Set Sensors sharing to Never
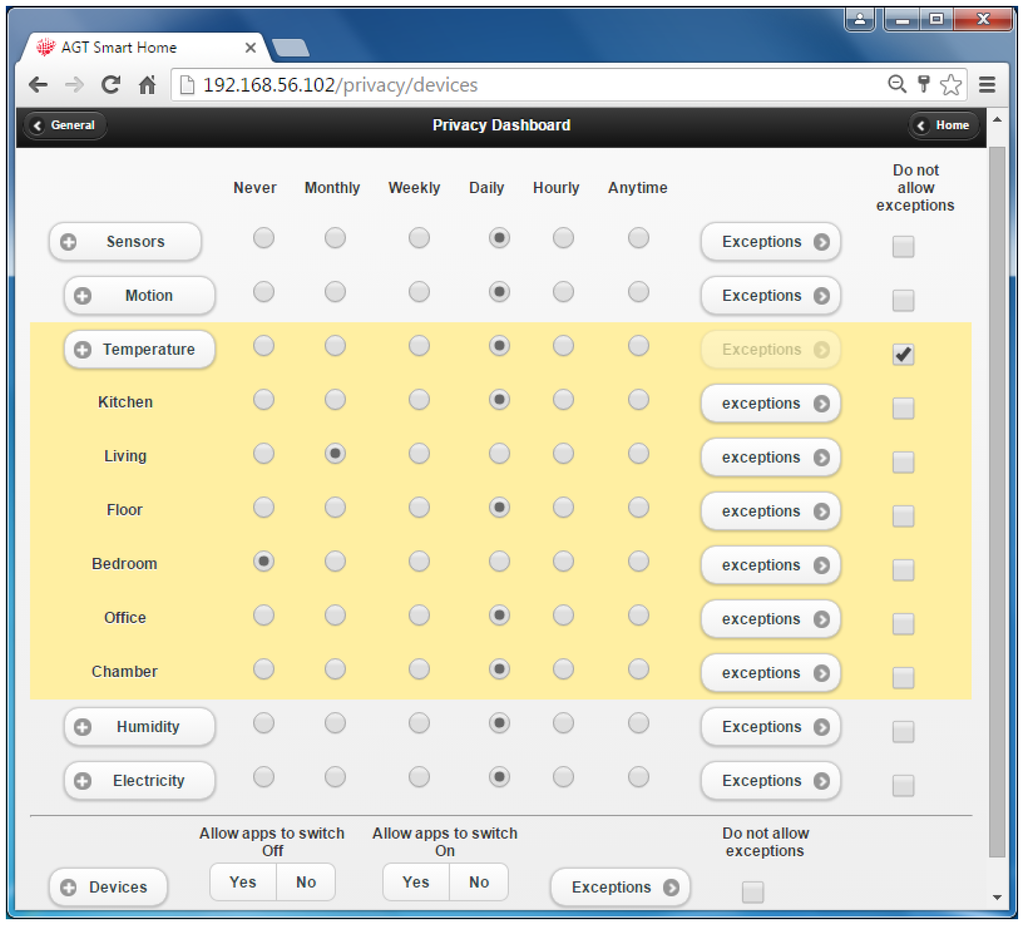Image resolution: width=1024 pixels, height=926 pixels. click(x=264, y=238)
